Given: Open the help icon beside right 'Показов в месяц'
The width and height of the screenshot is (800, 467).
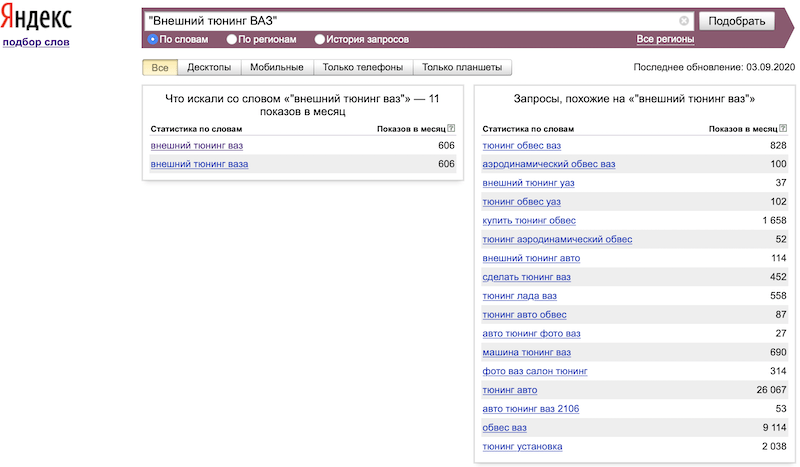Looking at the screenshot, I should 783,129.
